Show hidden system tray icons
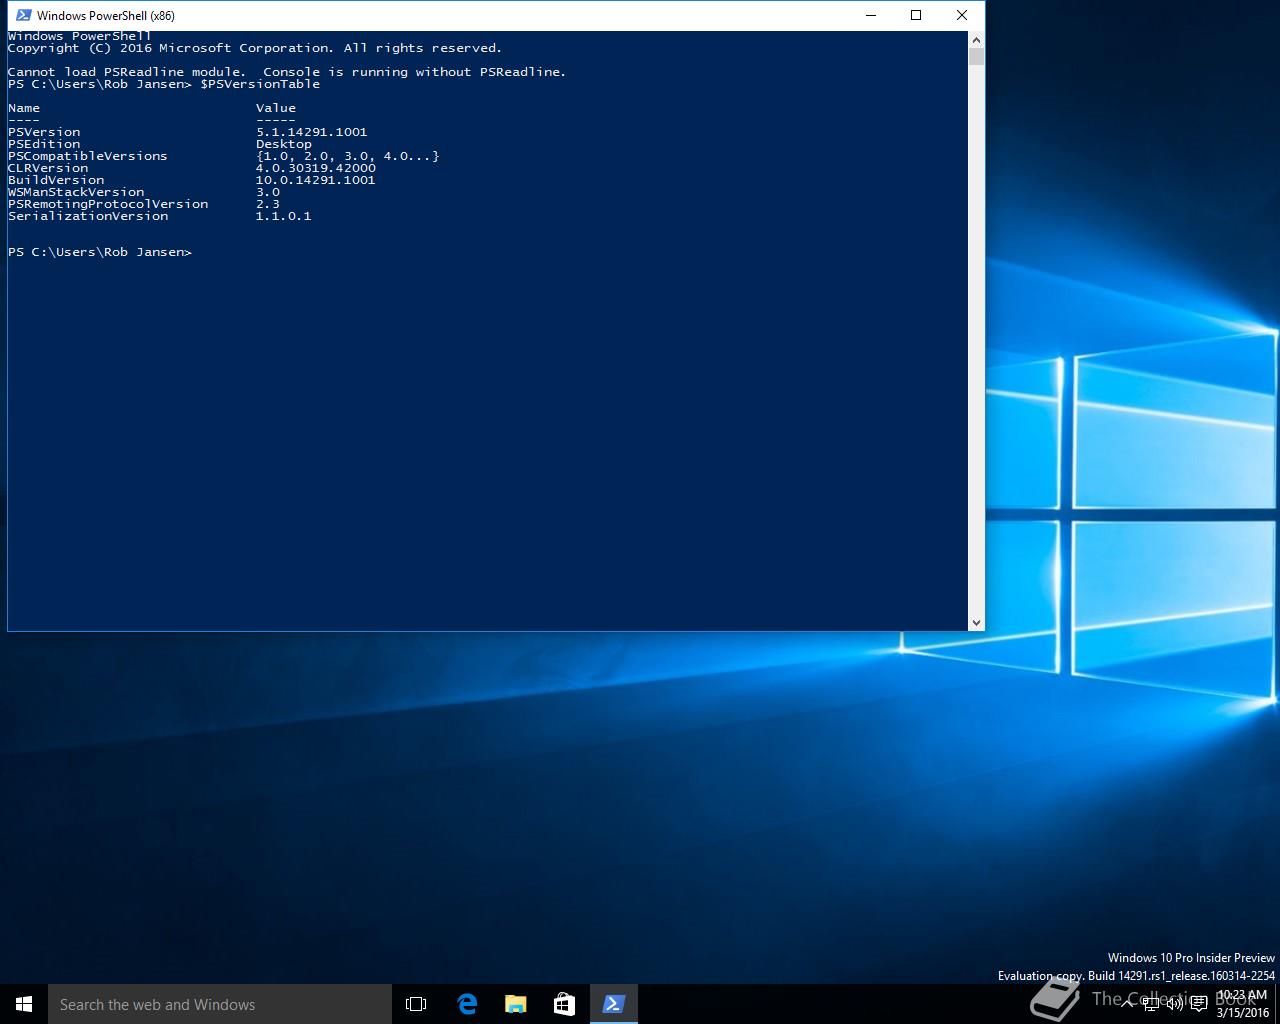 [1127, 1004]
